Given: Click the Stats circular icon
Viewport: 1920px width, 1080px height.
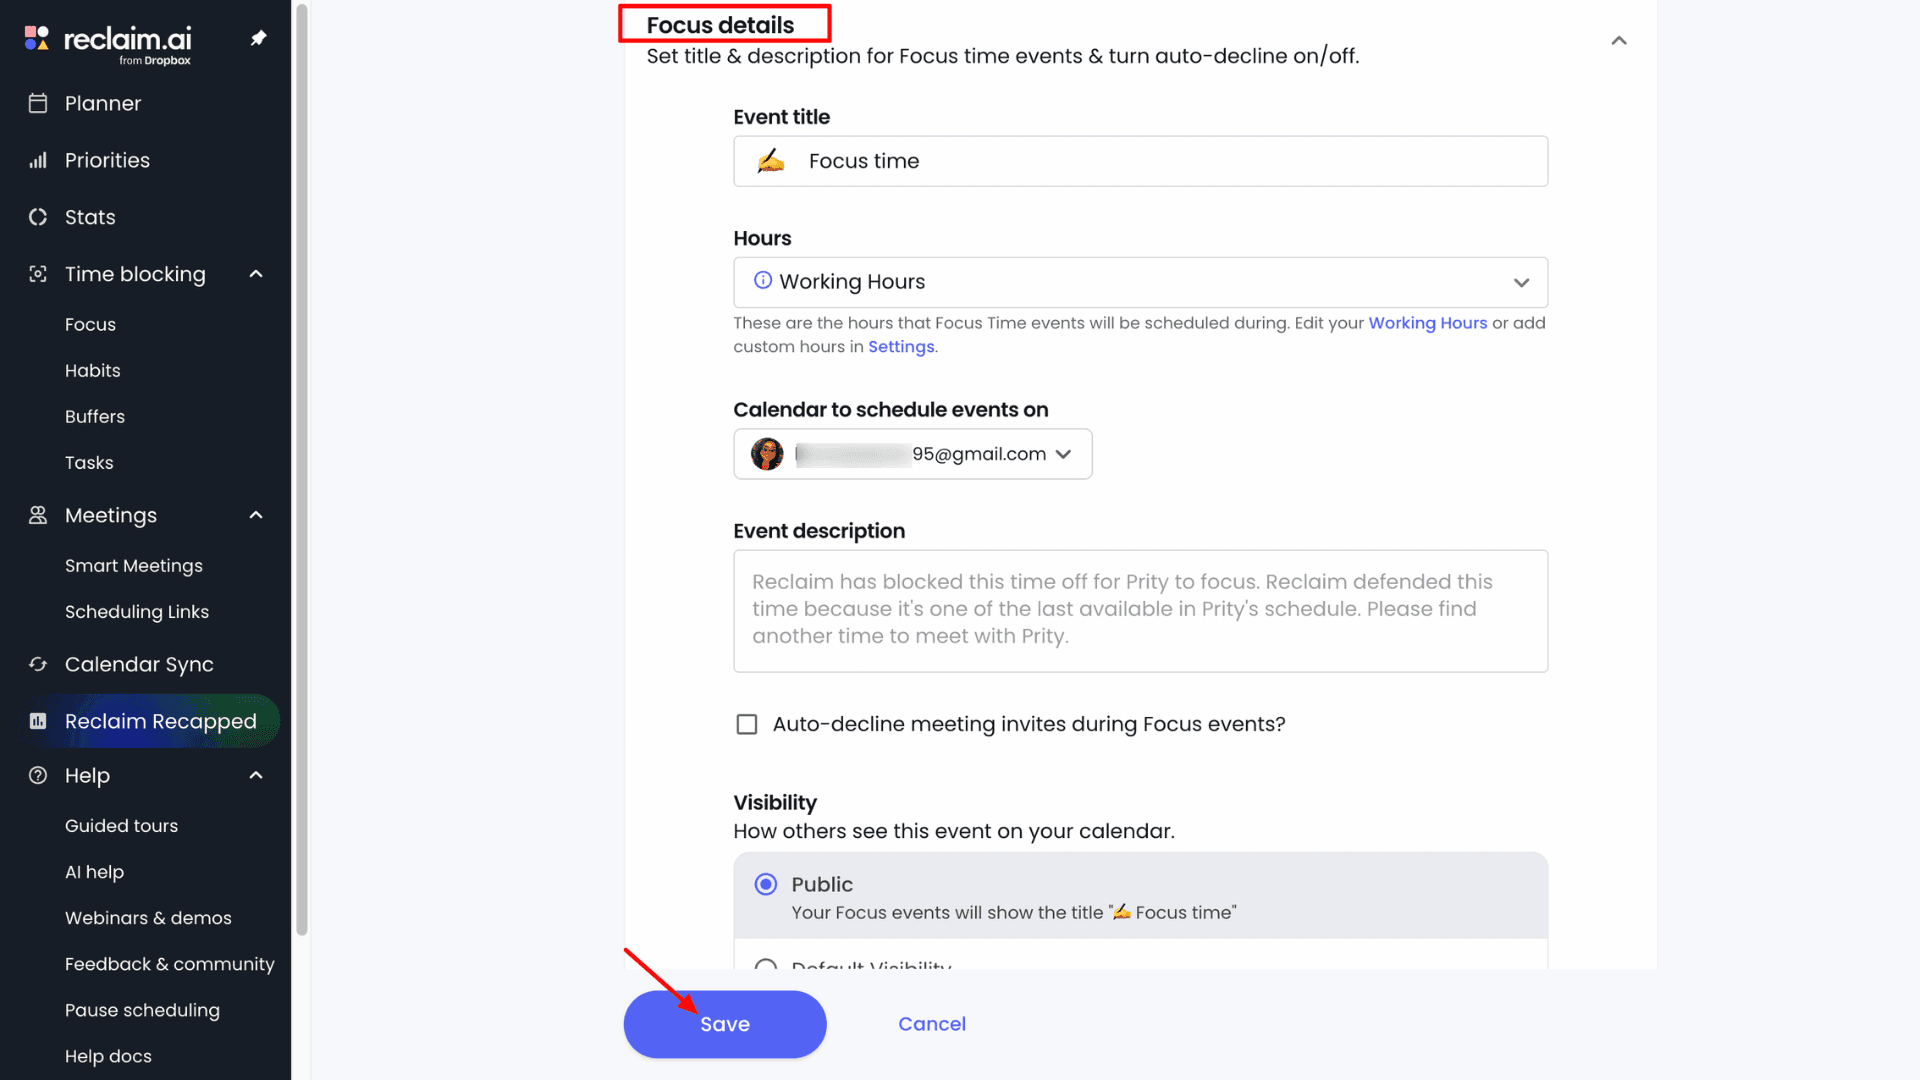Looking at the screenshot, I should [x=38, y=217].
